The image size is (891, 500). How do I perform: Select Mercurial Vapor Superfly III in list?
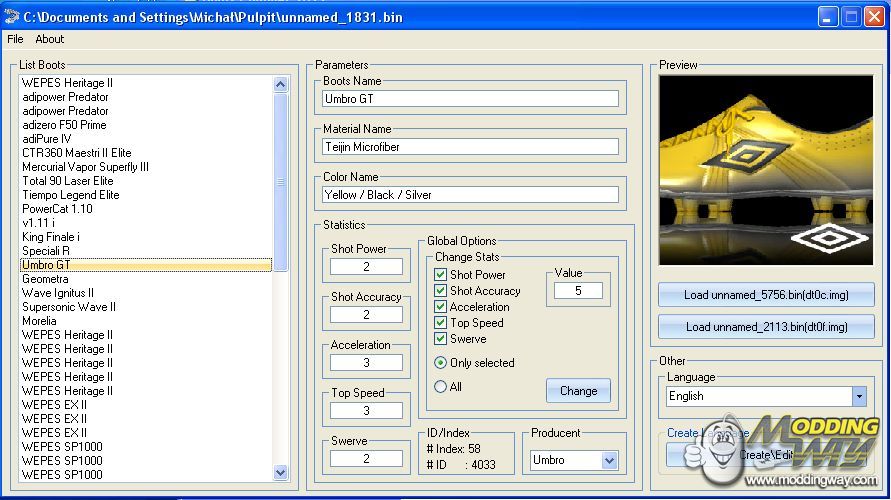pyautogui.click(x=85, y=167)
